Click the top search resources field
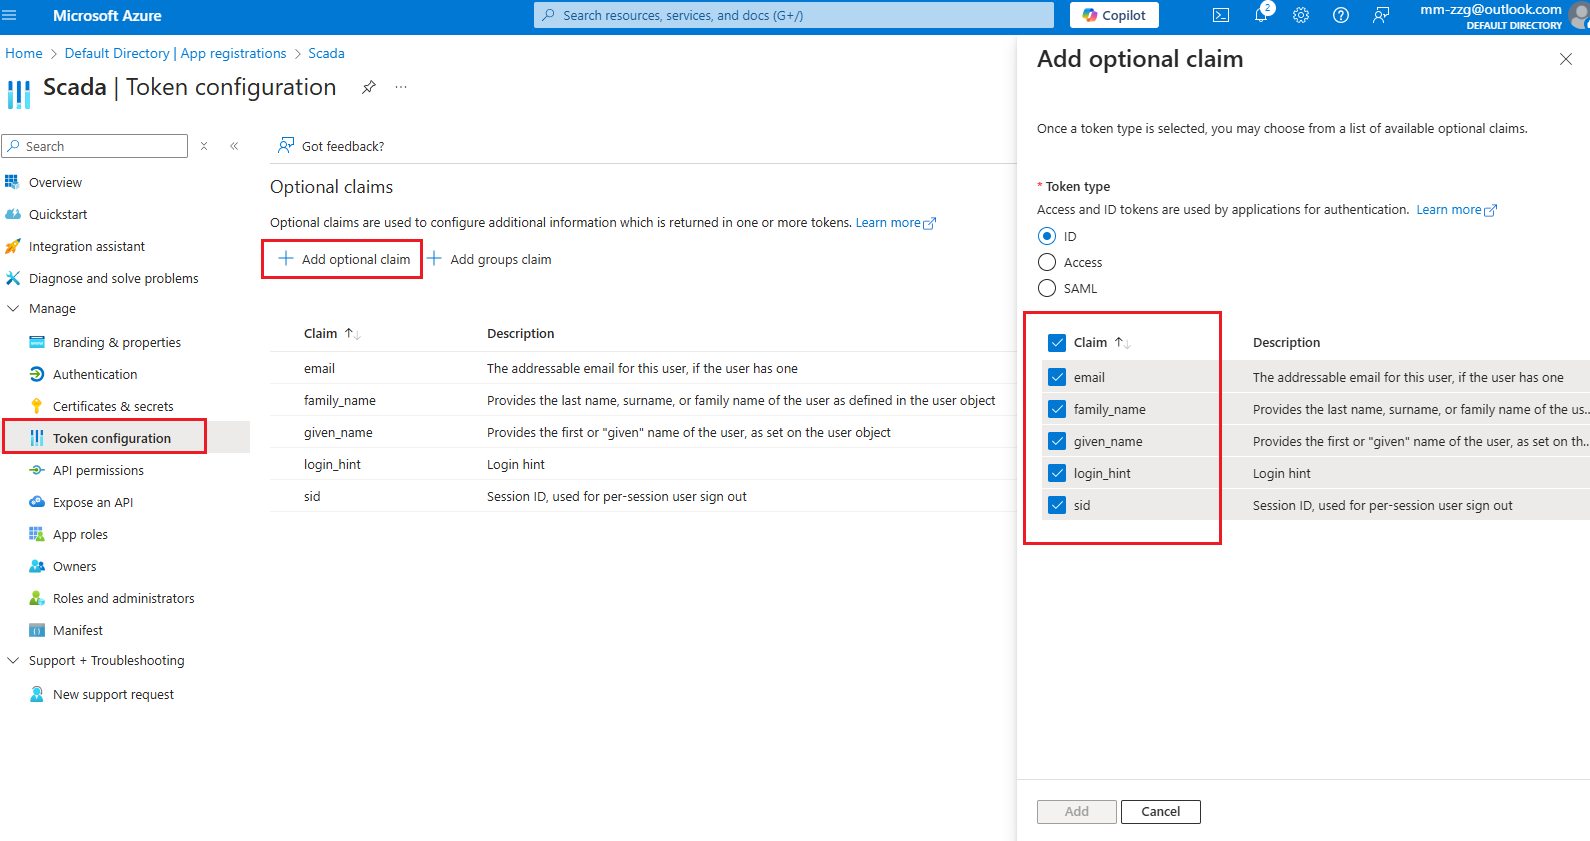The image size is (1590, 841). pos(794,15)
